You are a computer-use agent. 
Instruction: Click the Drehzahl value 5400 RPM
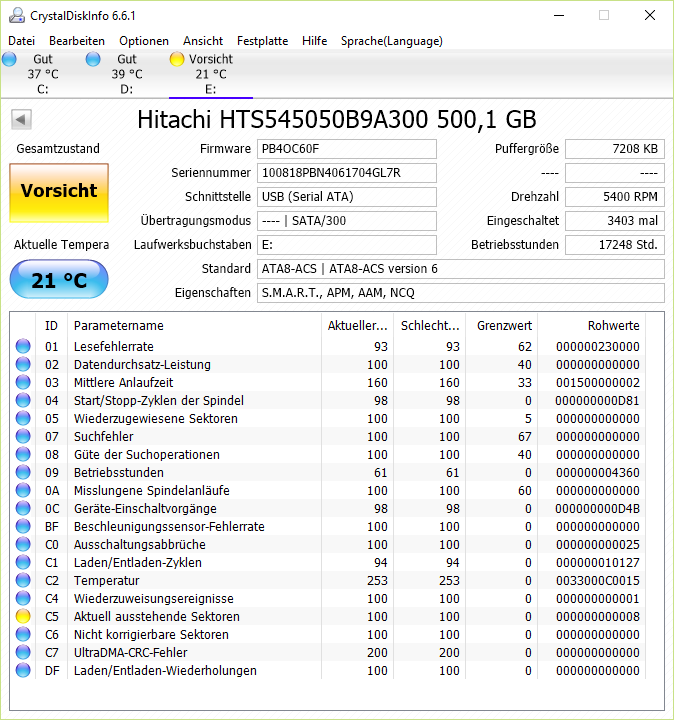[615, 197]
